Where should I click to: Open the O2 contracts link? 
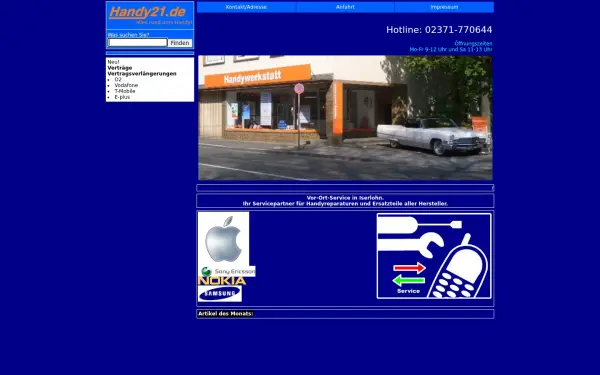118,80
